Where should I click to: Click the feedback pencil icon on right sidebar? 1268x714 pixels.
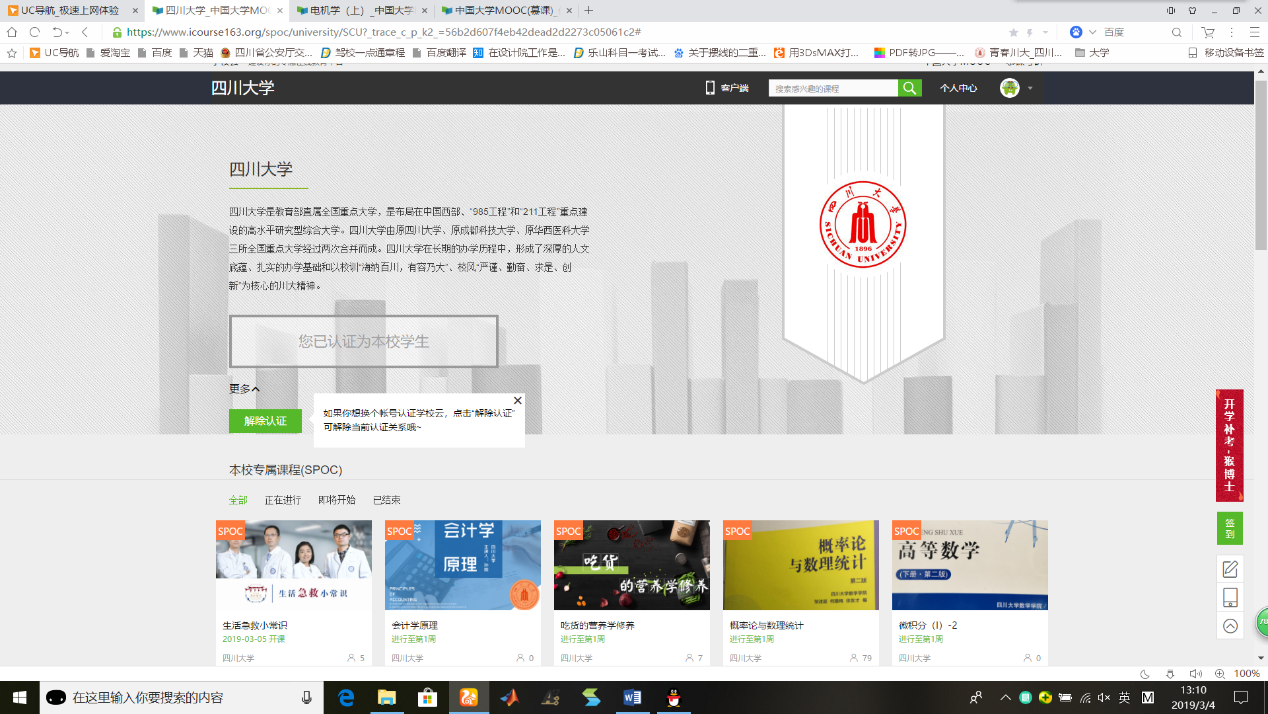click(x=1230, y=569)
